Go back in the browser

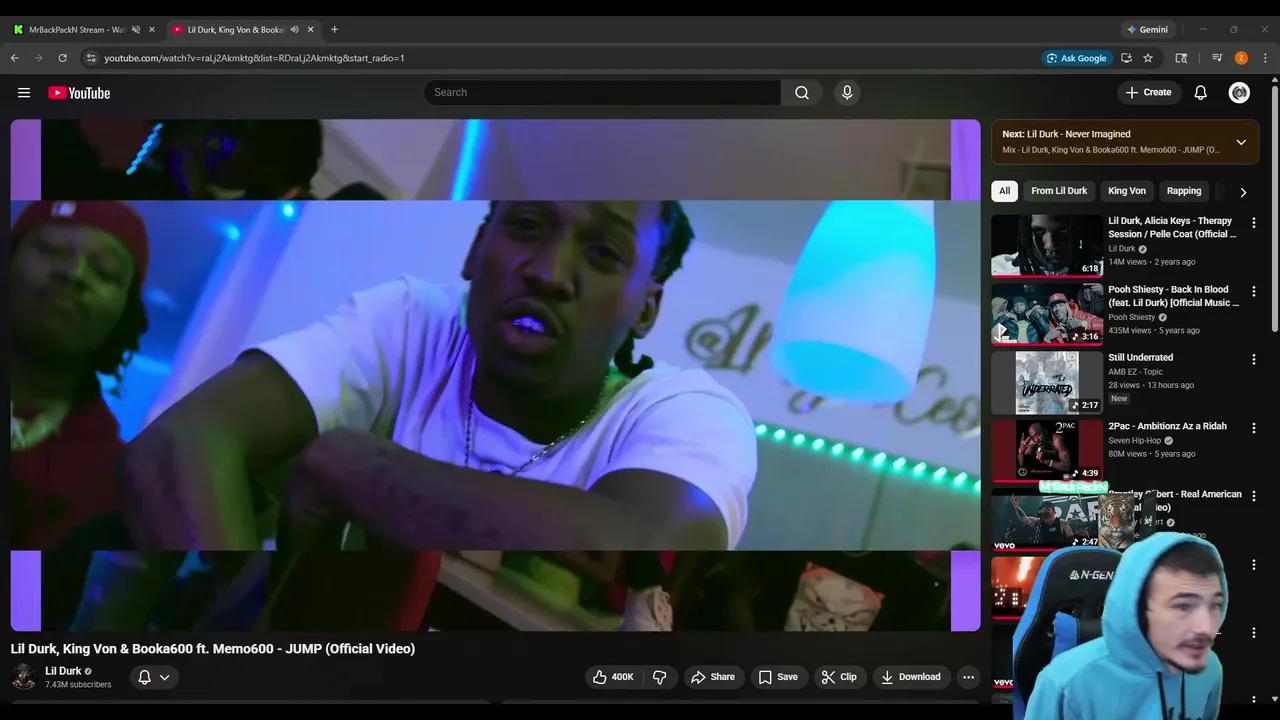15,58
